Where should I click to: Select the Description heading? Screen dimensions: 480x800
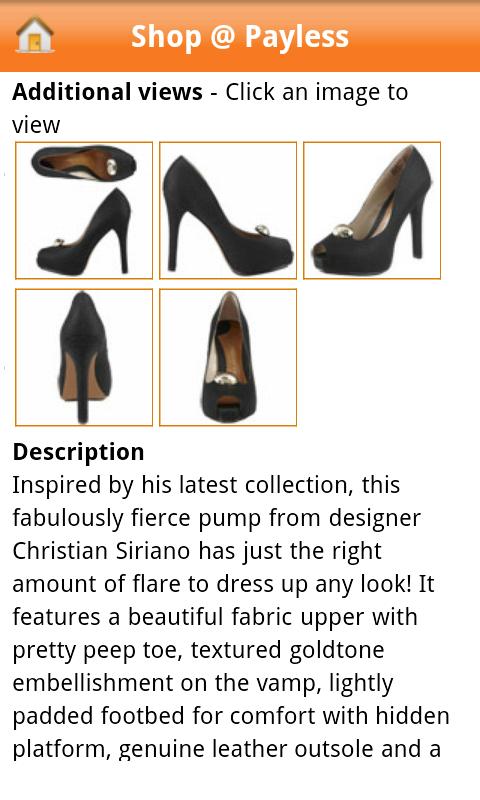[79, 452]
